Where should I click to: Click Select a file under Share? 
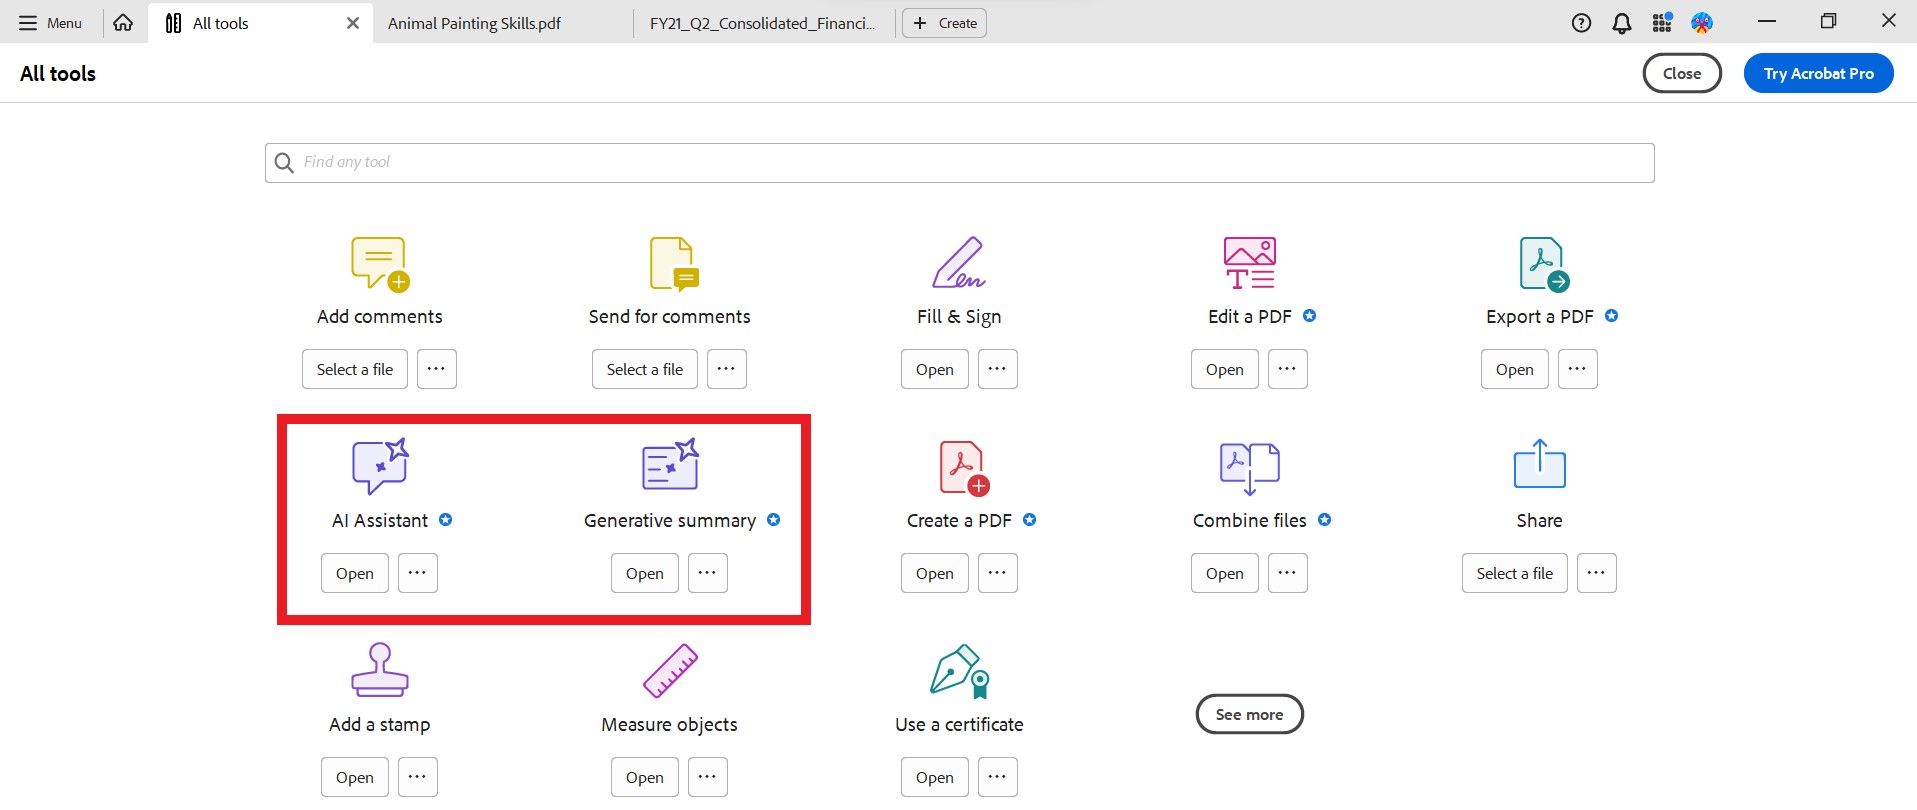pos(1515,573)
